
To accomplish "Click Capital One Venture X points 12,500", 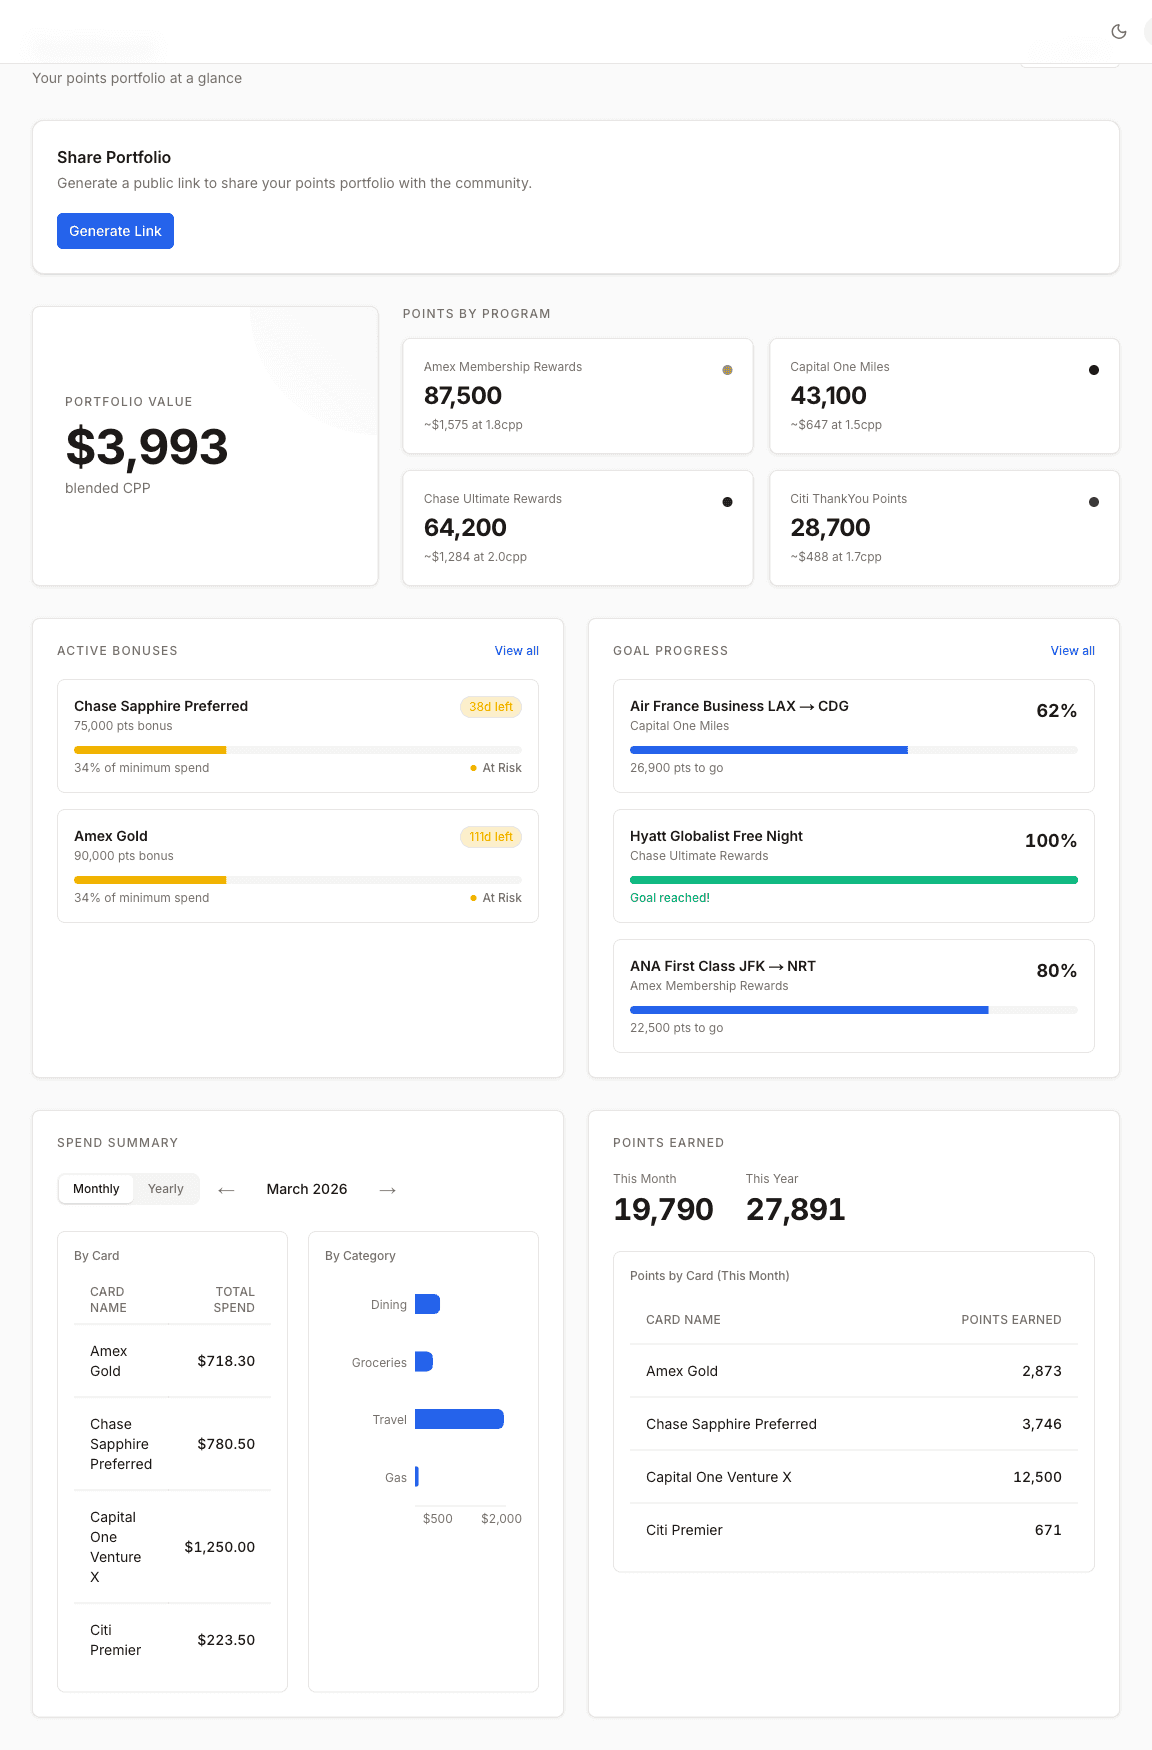I will coord(1037,1477).
